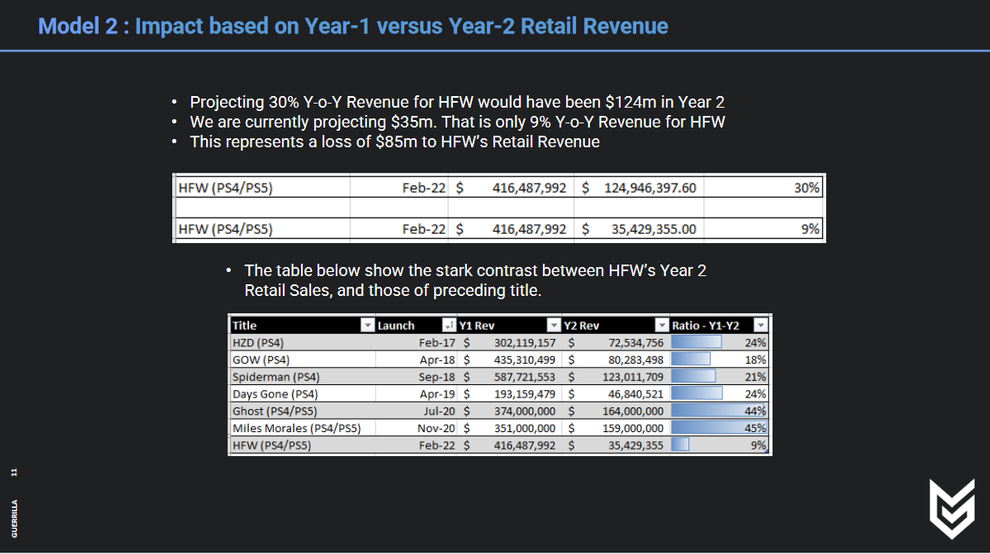Viewport: 990px width, 554px height.
Task: Click the Guerrilla logo icon
Action: click(952, 509)
